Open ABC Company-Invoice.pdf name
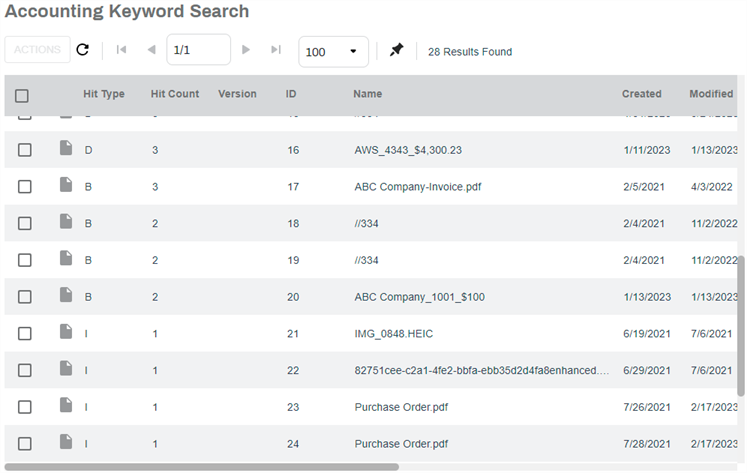 [x=418, y=187]
